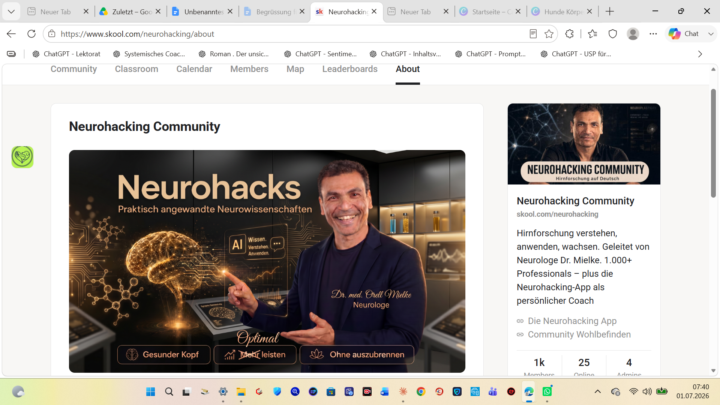Reload the page with the refresh icon
The image size is (720, 405).
coord(31,34)
